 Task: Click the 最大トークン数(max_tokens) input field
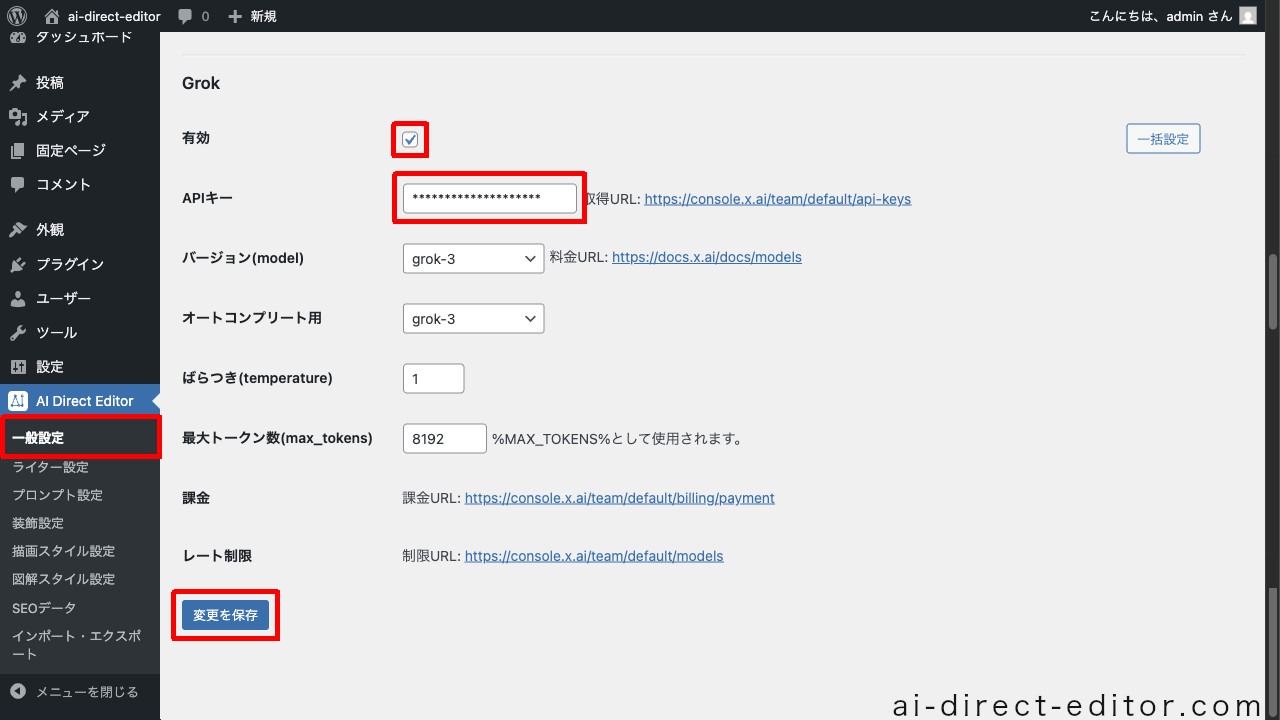445,438
